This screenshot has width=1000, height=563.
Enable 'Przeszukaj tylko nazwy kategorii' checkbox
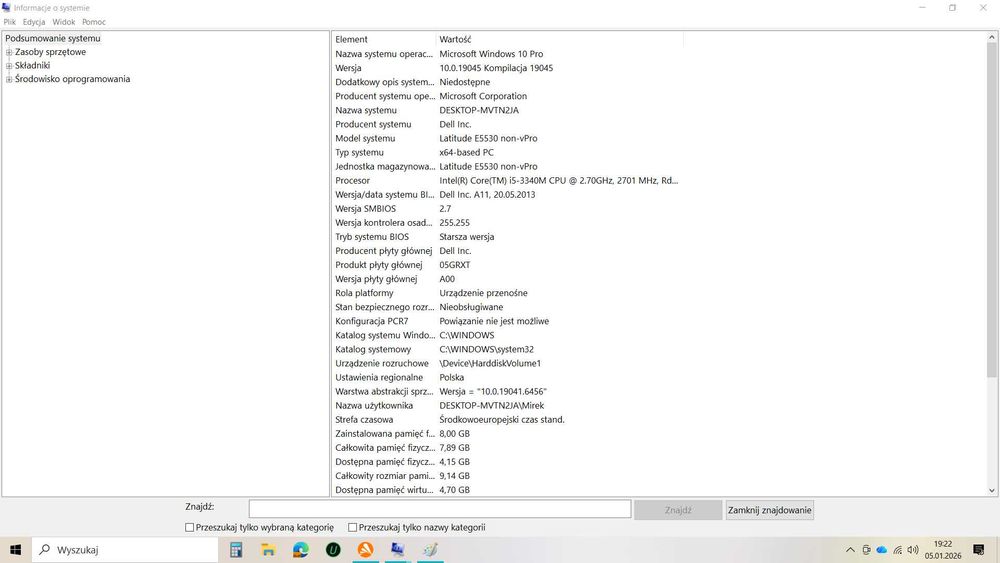point(352,527)
